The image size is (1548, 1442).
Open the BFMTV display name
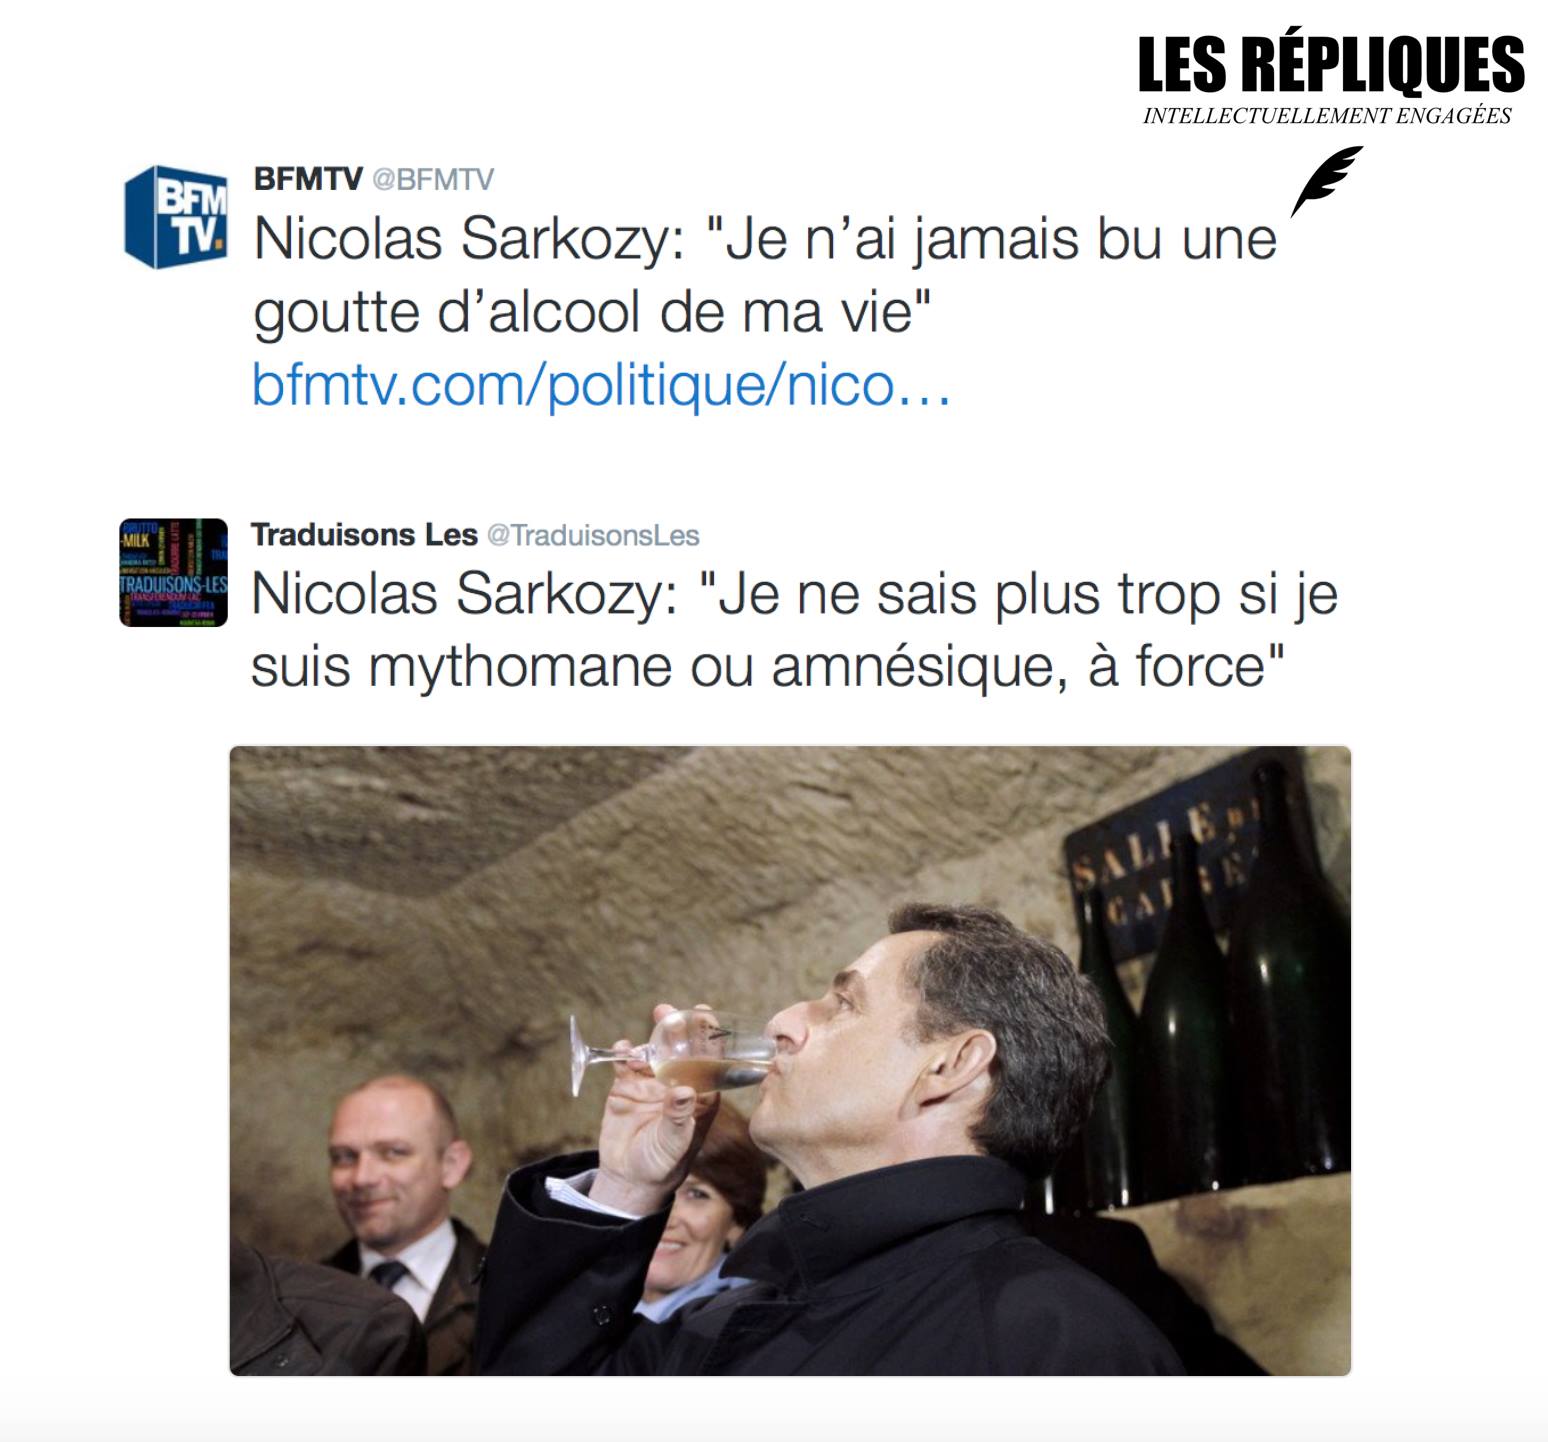(308, 179)
